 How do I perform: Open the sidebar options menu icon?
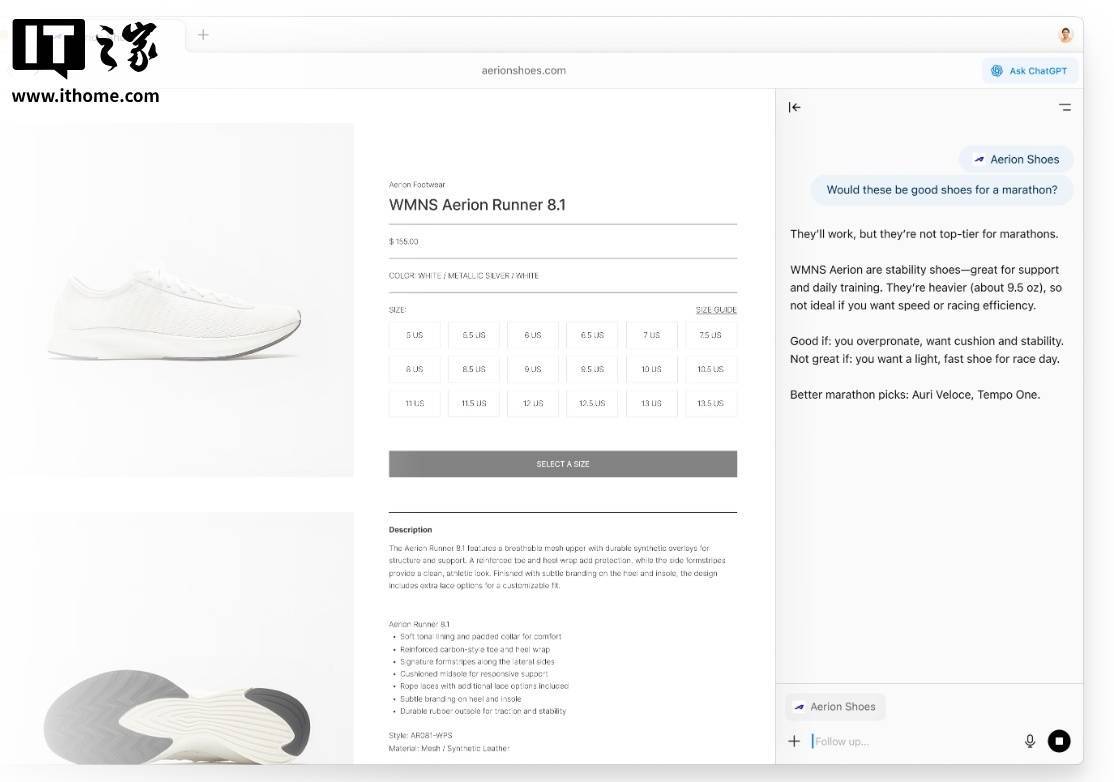(1065, 107)
